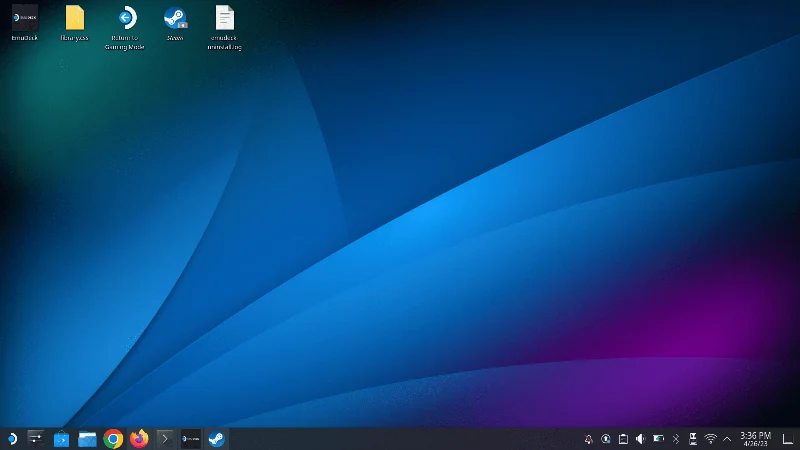Expand hidden system tray icons arrow
This screenshot has width=800, height=450.
pyautogui.click(x=727, y=439)
